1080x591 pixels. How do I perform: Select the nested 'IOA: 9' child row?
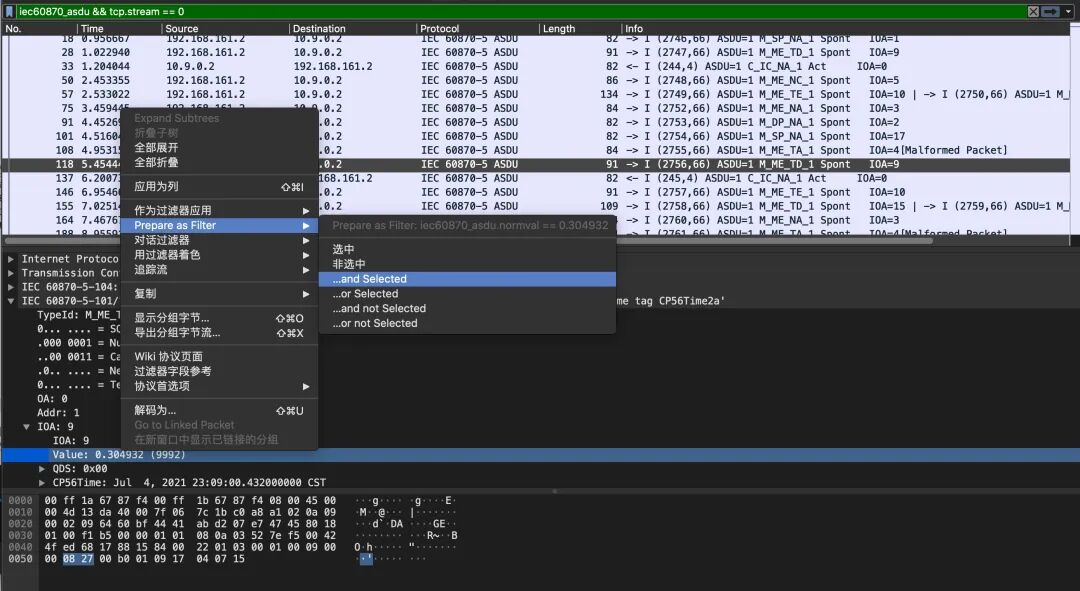pyautogui.click(x=71, y=441)
